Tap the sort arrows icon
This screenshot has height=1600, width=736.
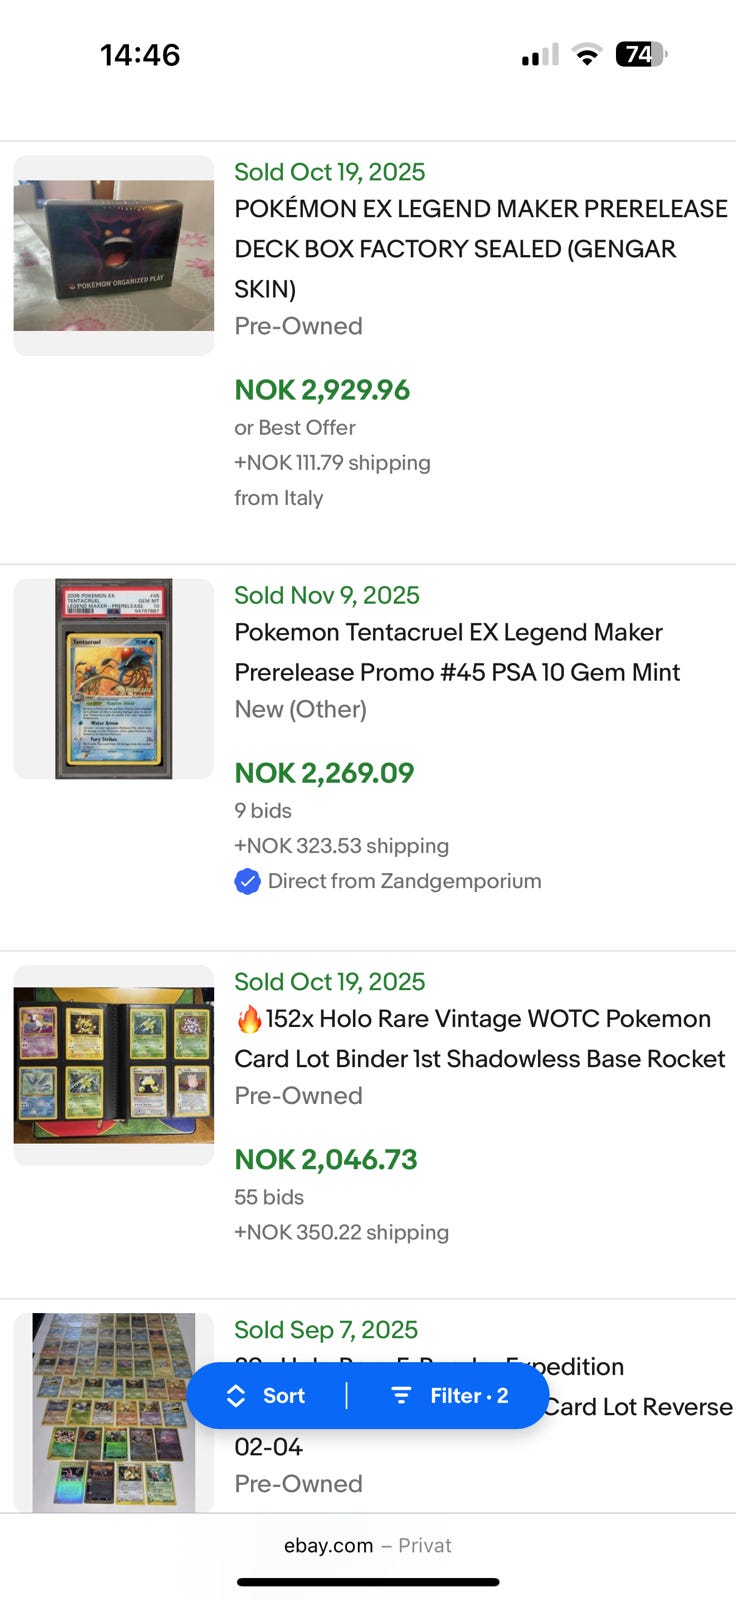click(236, 1396)
